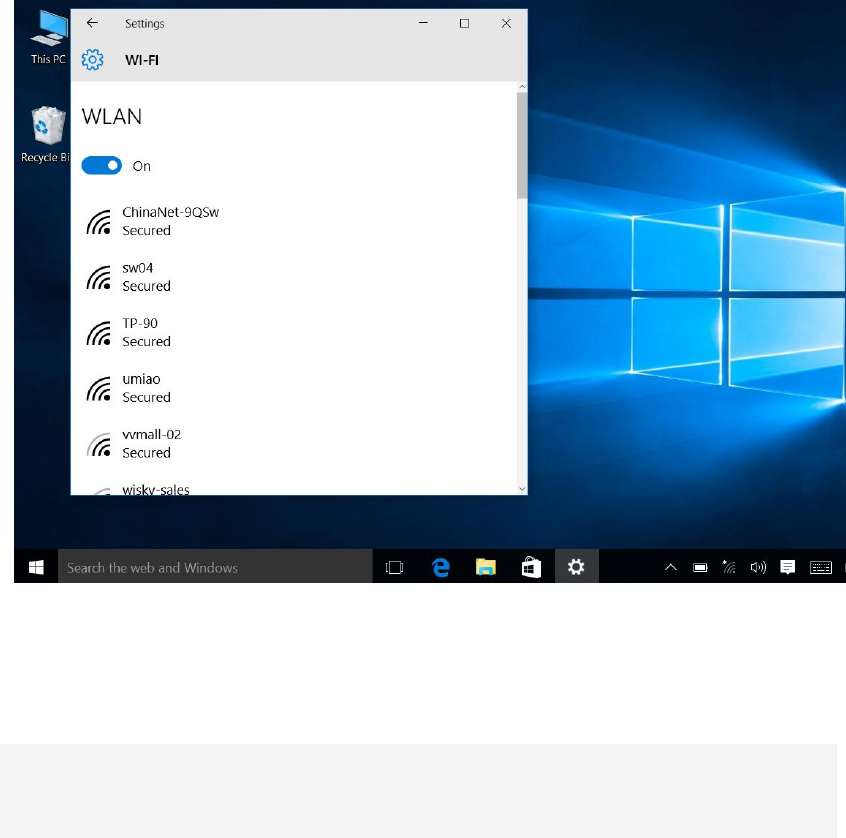The width and height of the screenshot is (846, 838).
Task: Click the scrollbar up arrow in Settings
Action: [522, 86]
